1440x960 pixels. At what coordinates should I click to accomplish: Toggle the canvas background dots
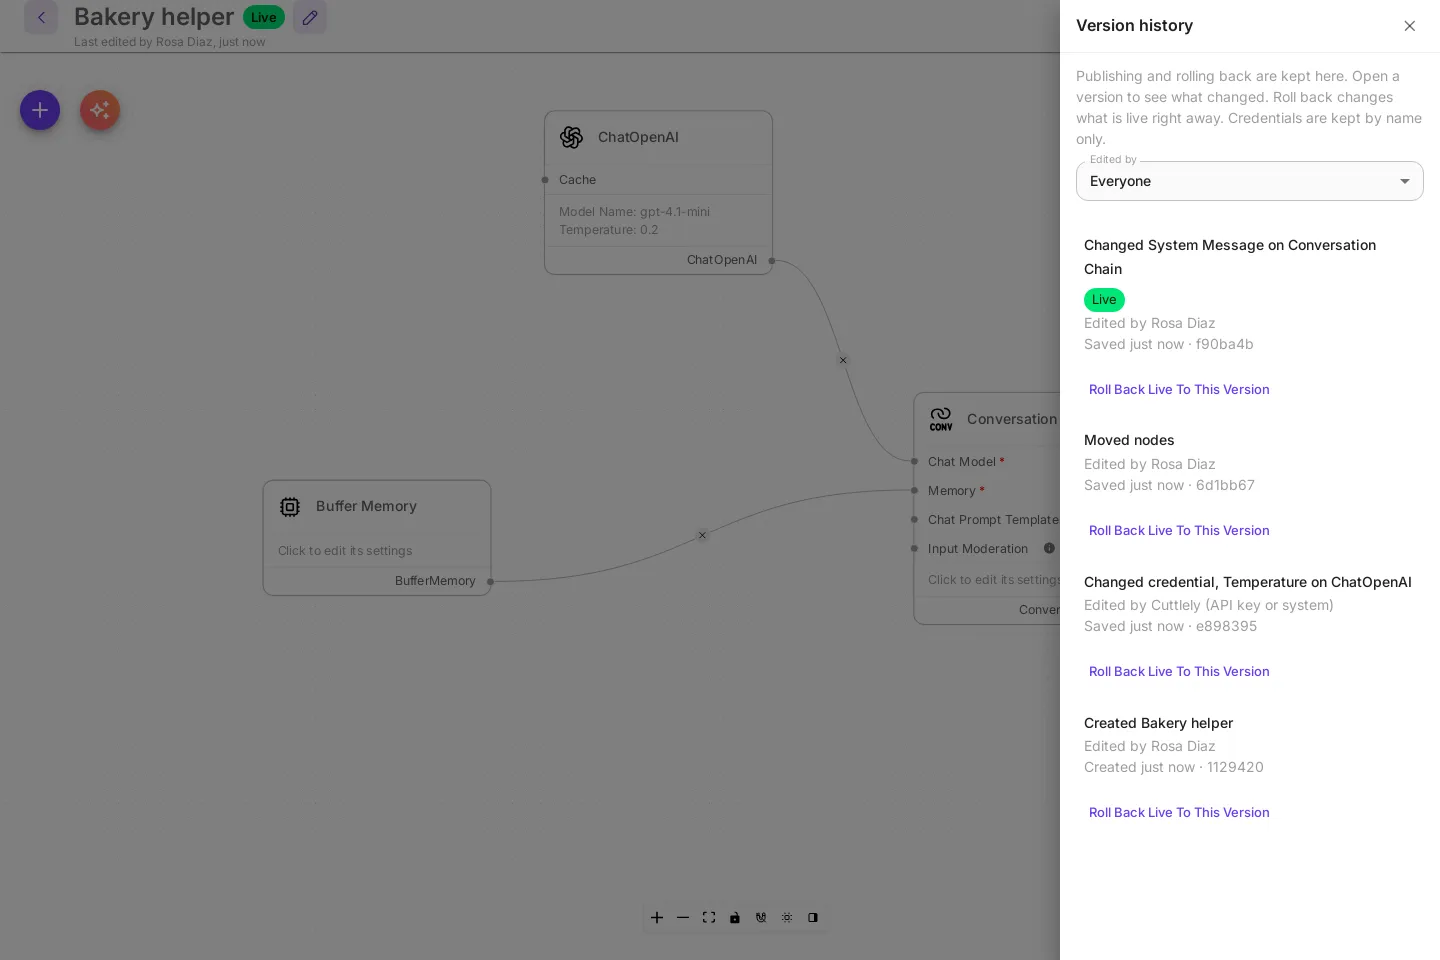(x=787, y=917)
